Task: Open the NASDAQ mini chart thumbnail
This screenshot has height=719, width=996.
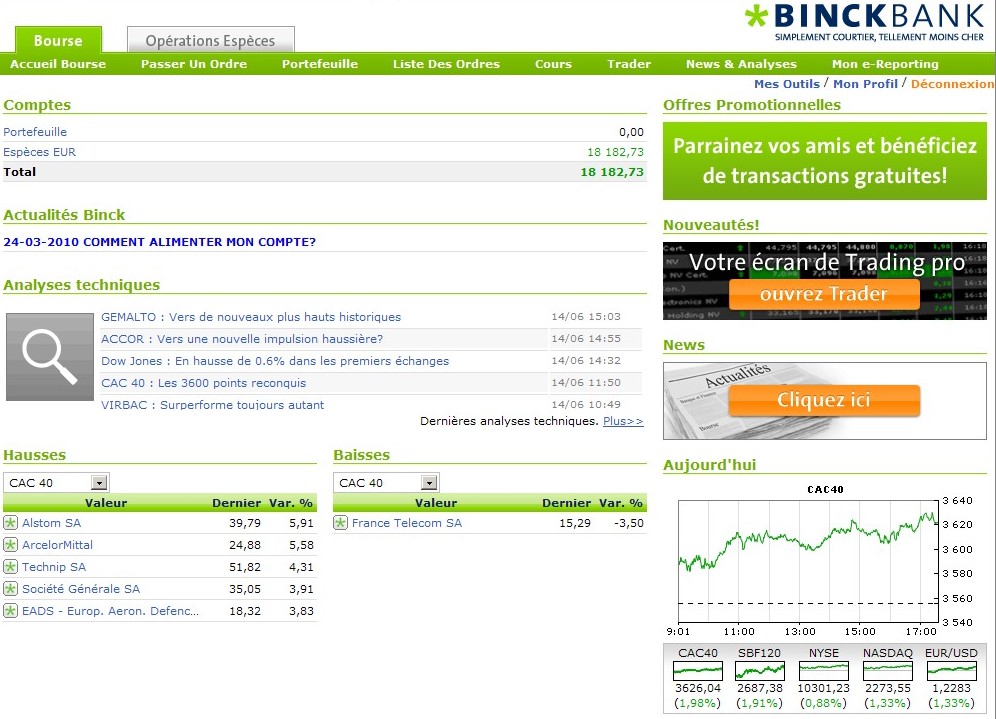Action: point(887,670)
